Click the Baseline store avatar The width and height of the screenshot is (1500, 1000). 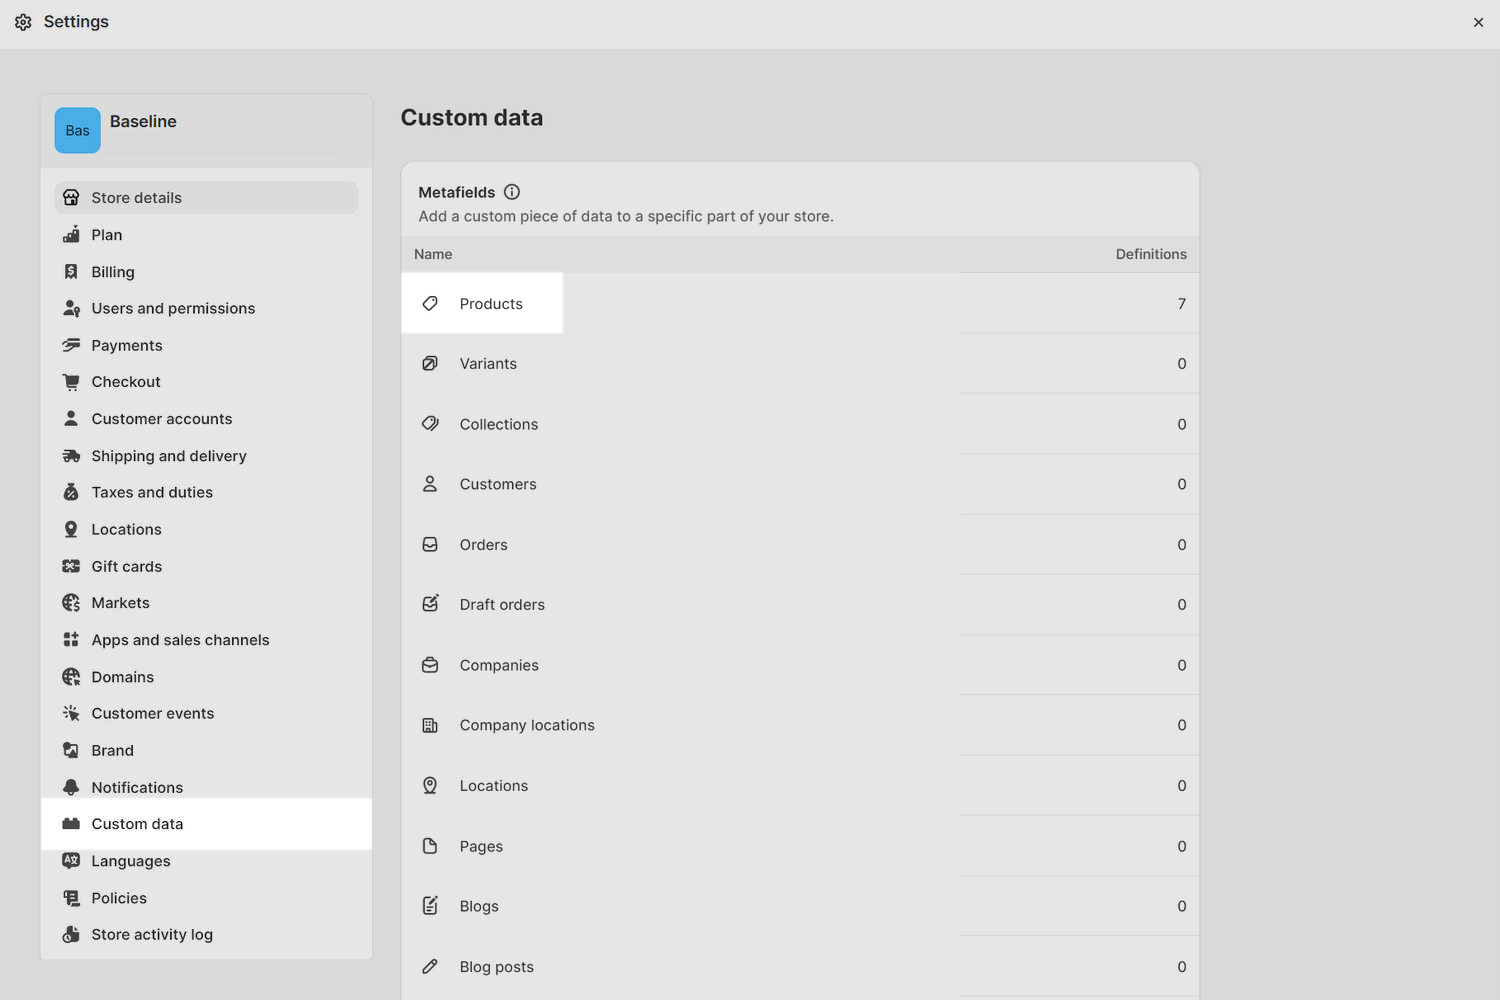[x=77, y=130]
